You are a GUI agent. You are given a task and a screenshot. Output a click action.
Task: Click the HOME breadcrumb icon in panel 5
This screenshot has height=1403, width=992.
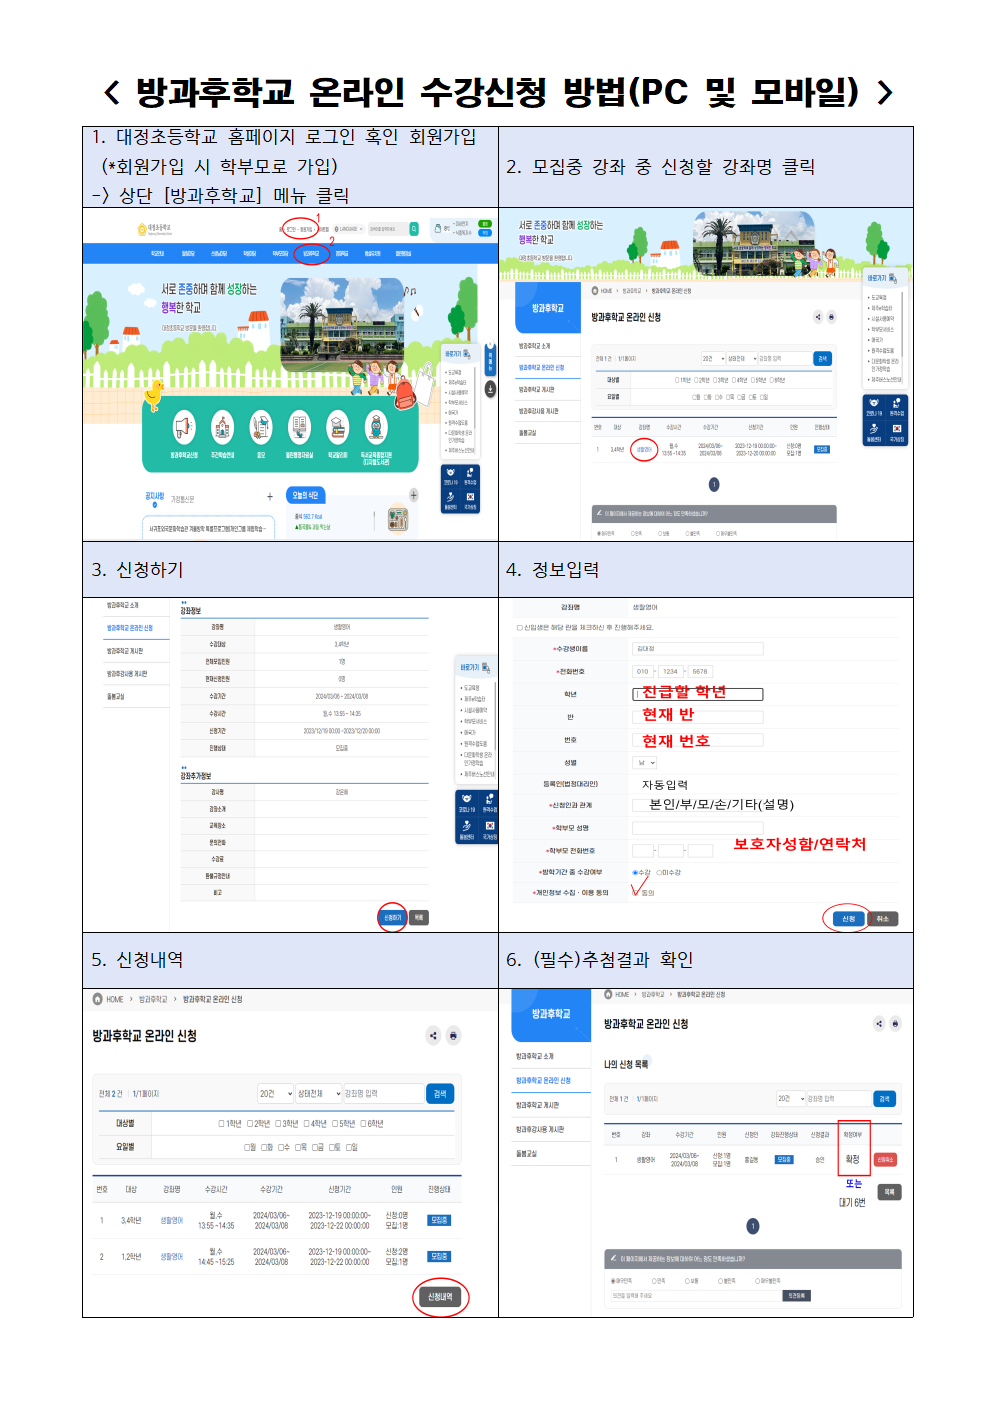coord(98,999)
